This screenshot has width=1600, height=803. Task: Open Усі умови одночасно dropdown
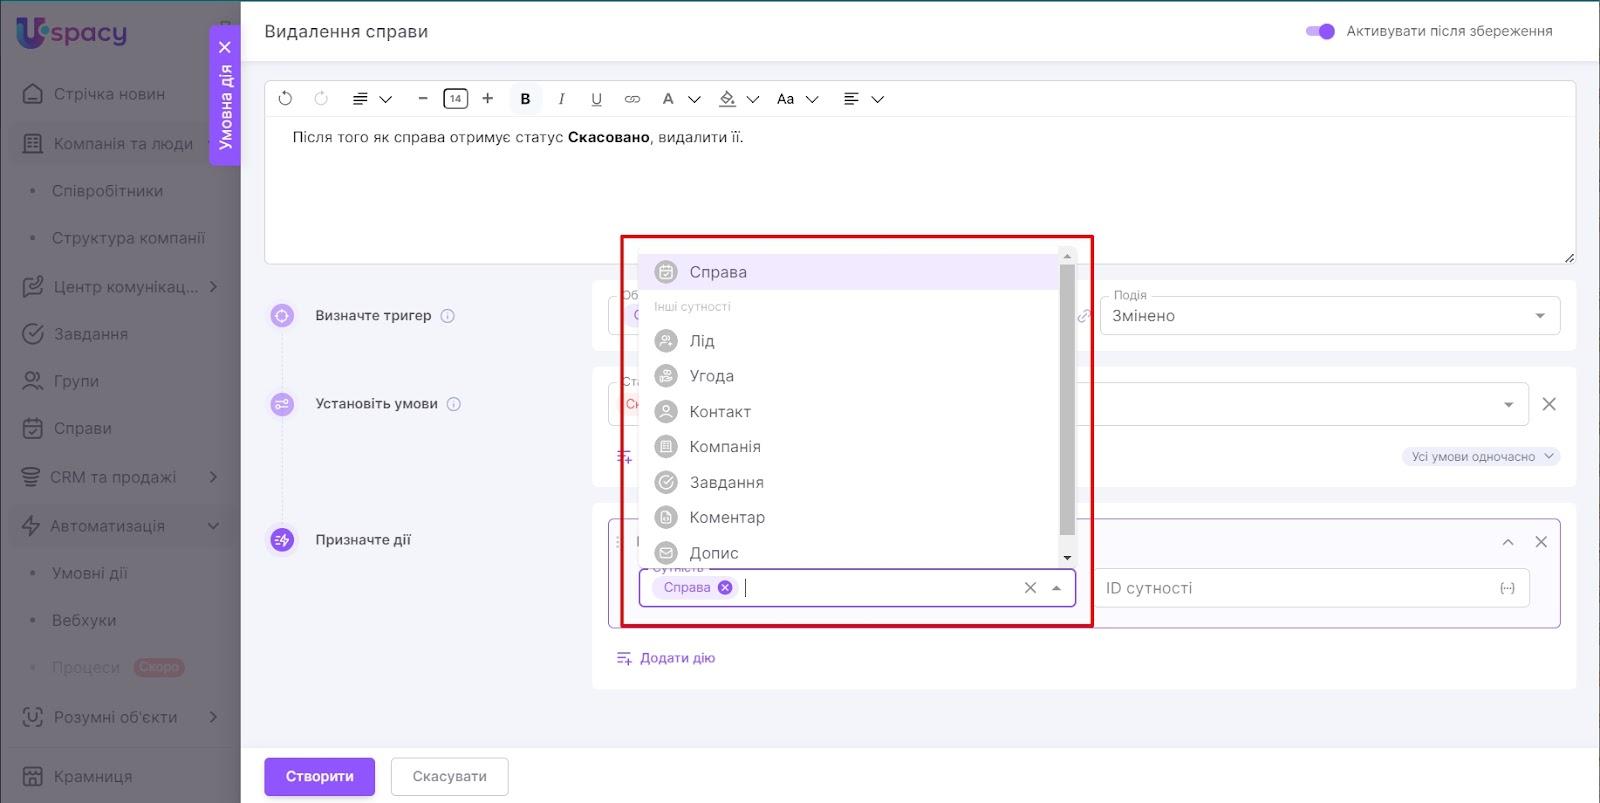coord(1480,457)
